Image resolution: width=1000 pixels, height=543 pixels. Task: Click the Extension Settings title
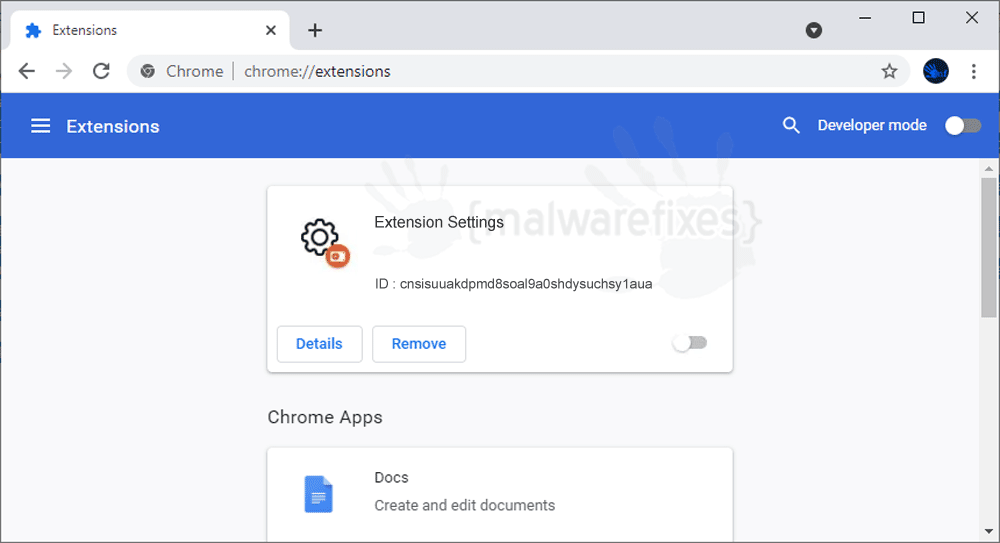(x=439, y=222)
